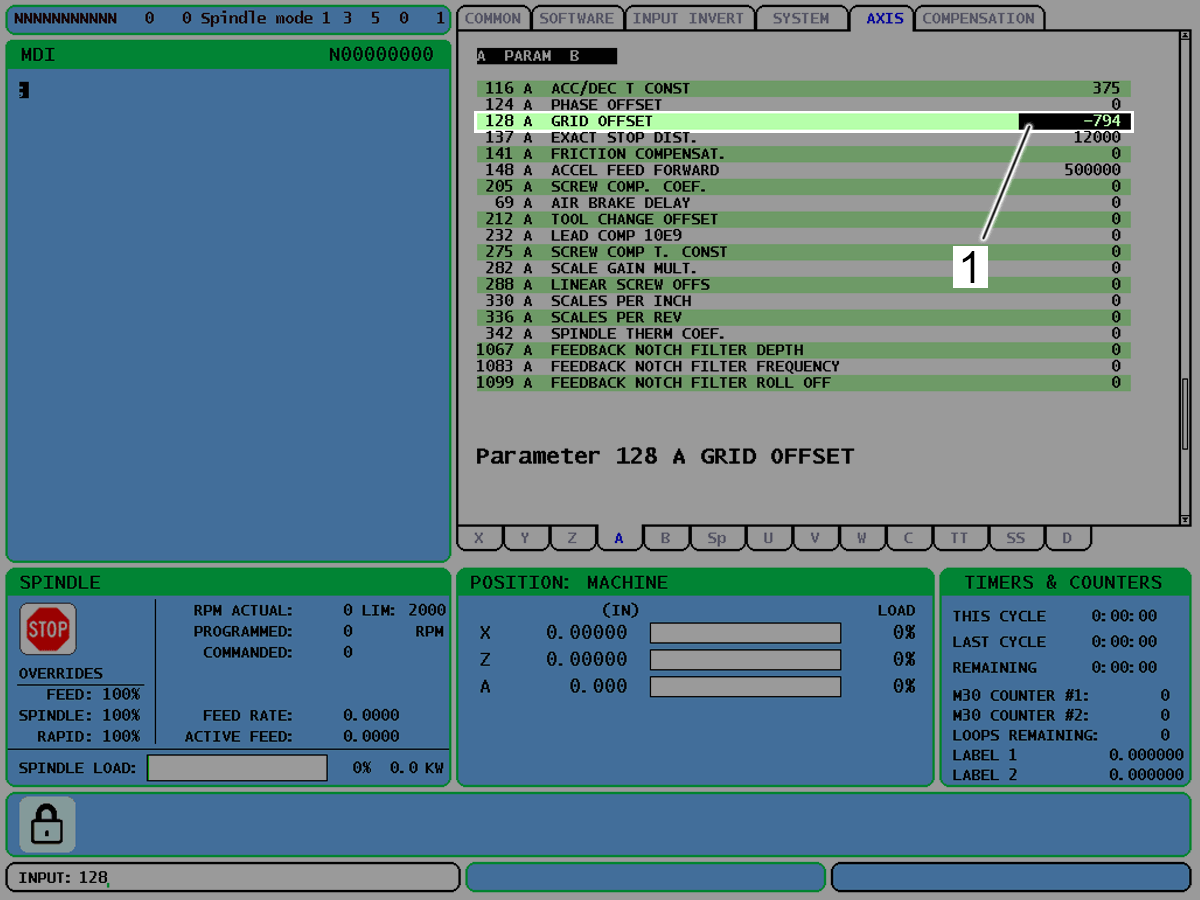
Task: Open the TT axis tab
Action: [x=960, y=538]
